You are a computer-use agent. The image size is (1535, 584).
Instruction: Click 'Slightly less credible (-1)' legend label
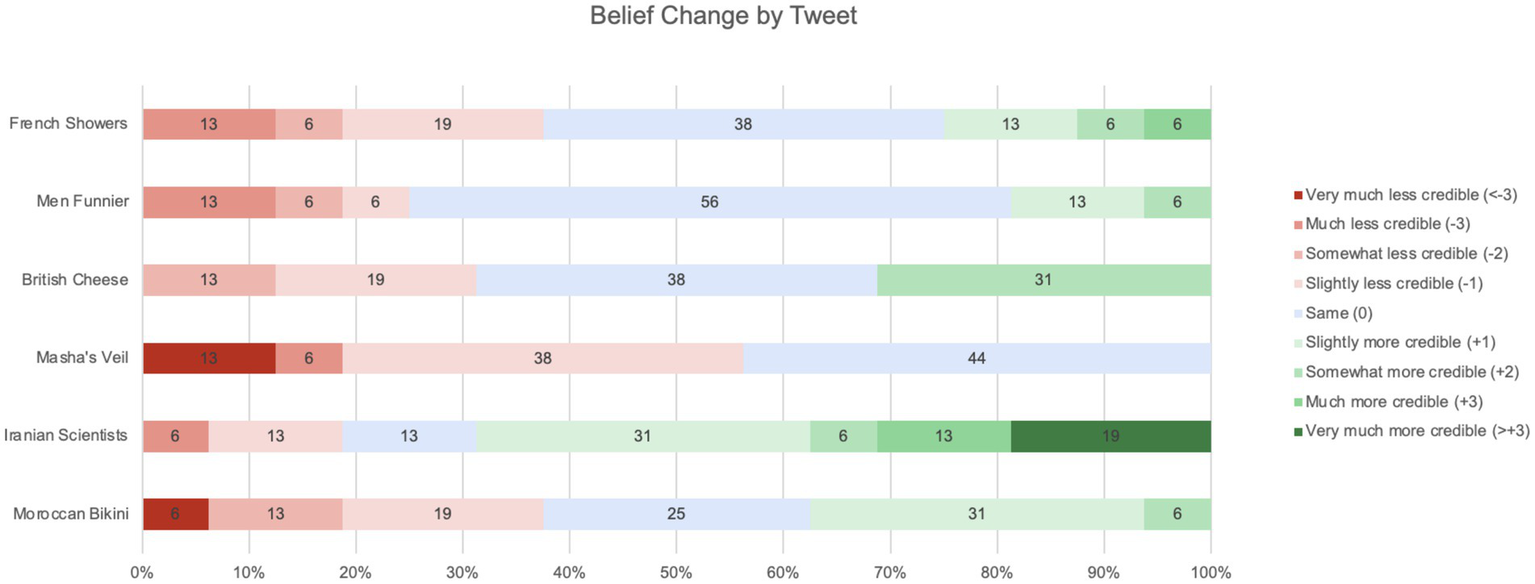(x=1394, y=284)
